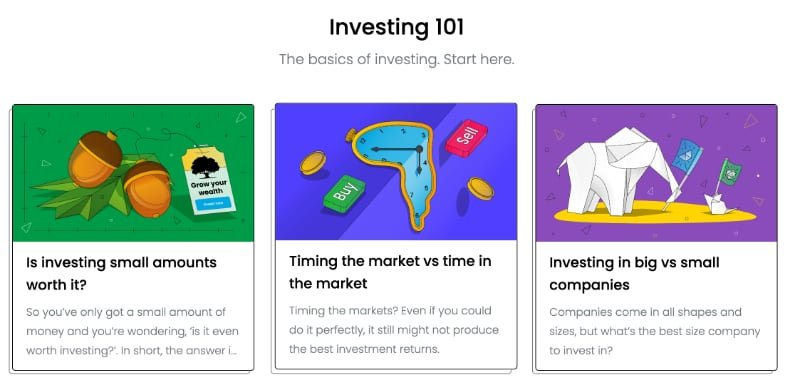800x390 pixels.
Task: Click the green Buy button graphic
Action: click(344, 194)
